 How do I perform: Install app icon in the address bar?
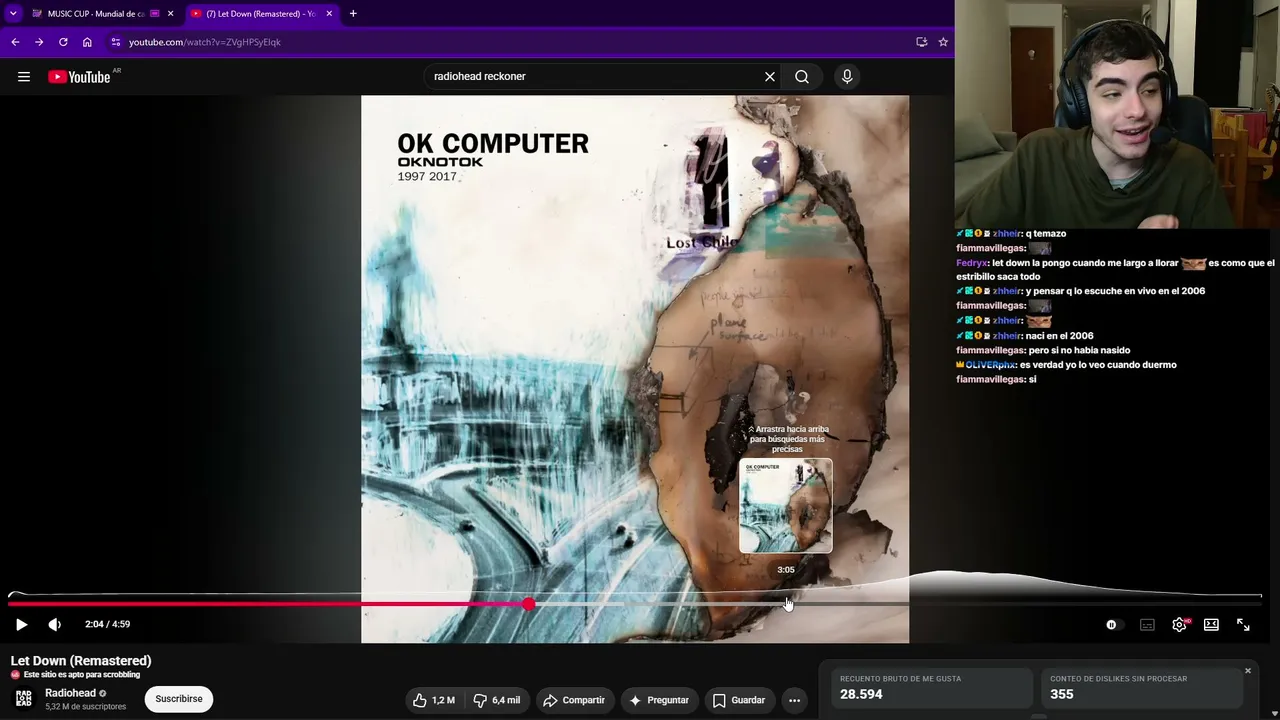coord(922,42)
